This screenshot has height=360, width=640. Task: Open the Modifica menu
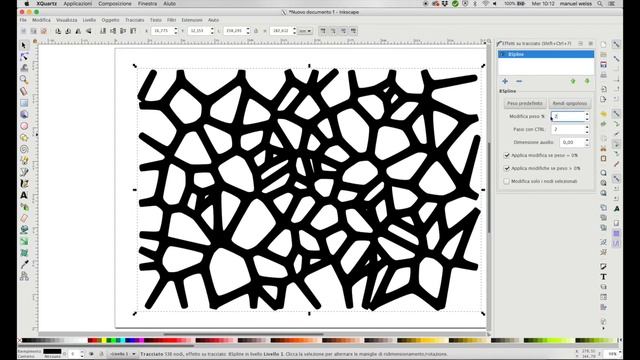pyautogui.click(x=42, y=20)
